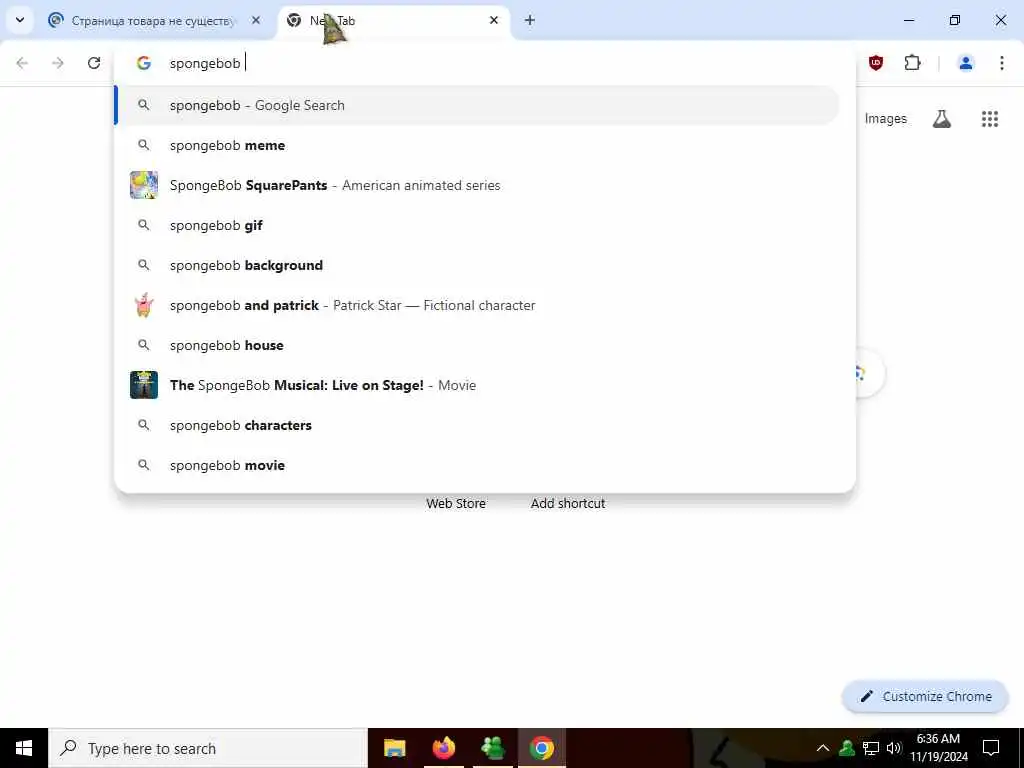This screenshot has height=768, width=1024.
Task: Open the uBlock Origin extension icon
Action: coord(876,63)
